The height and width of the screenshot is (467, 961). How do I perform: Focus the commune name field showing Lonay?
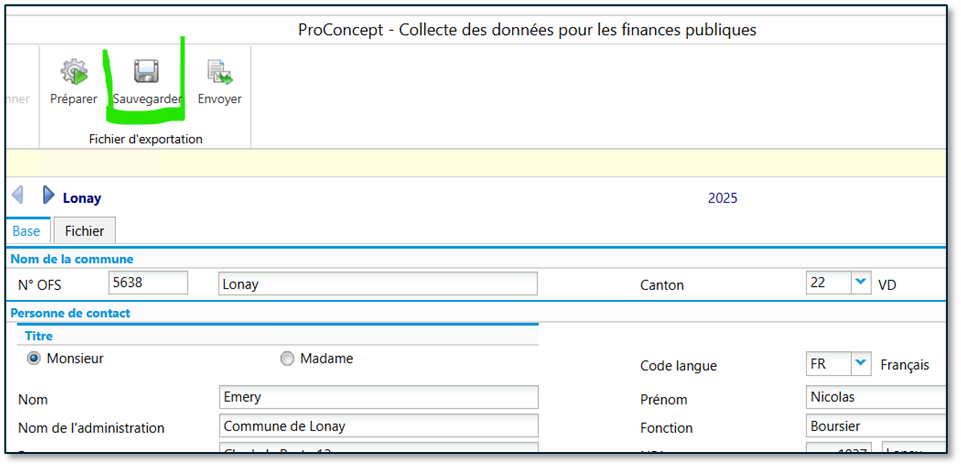tap(377, 284)
